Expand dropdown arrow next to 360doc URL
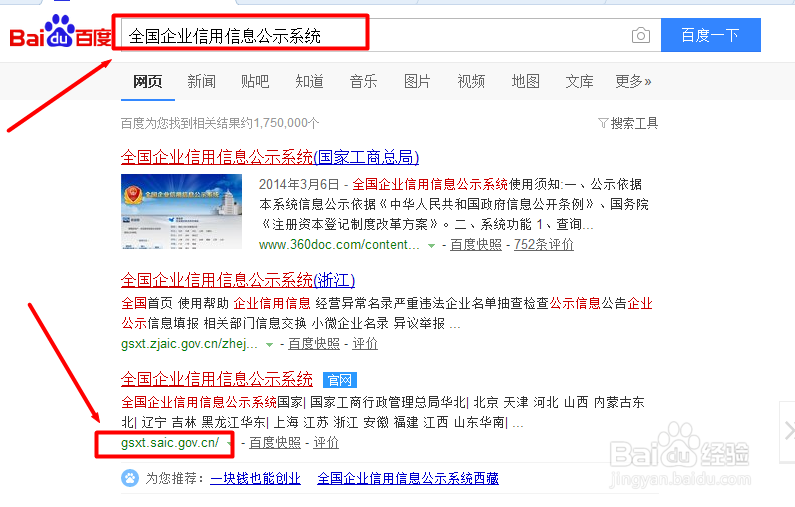The image size is (795, 507). tap(431, 245)
